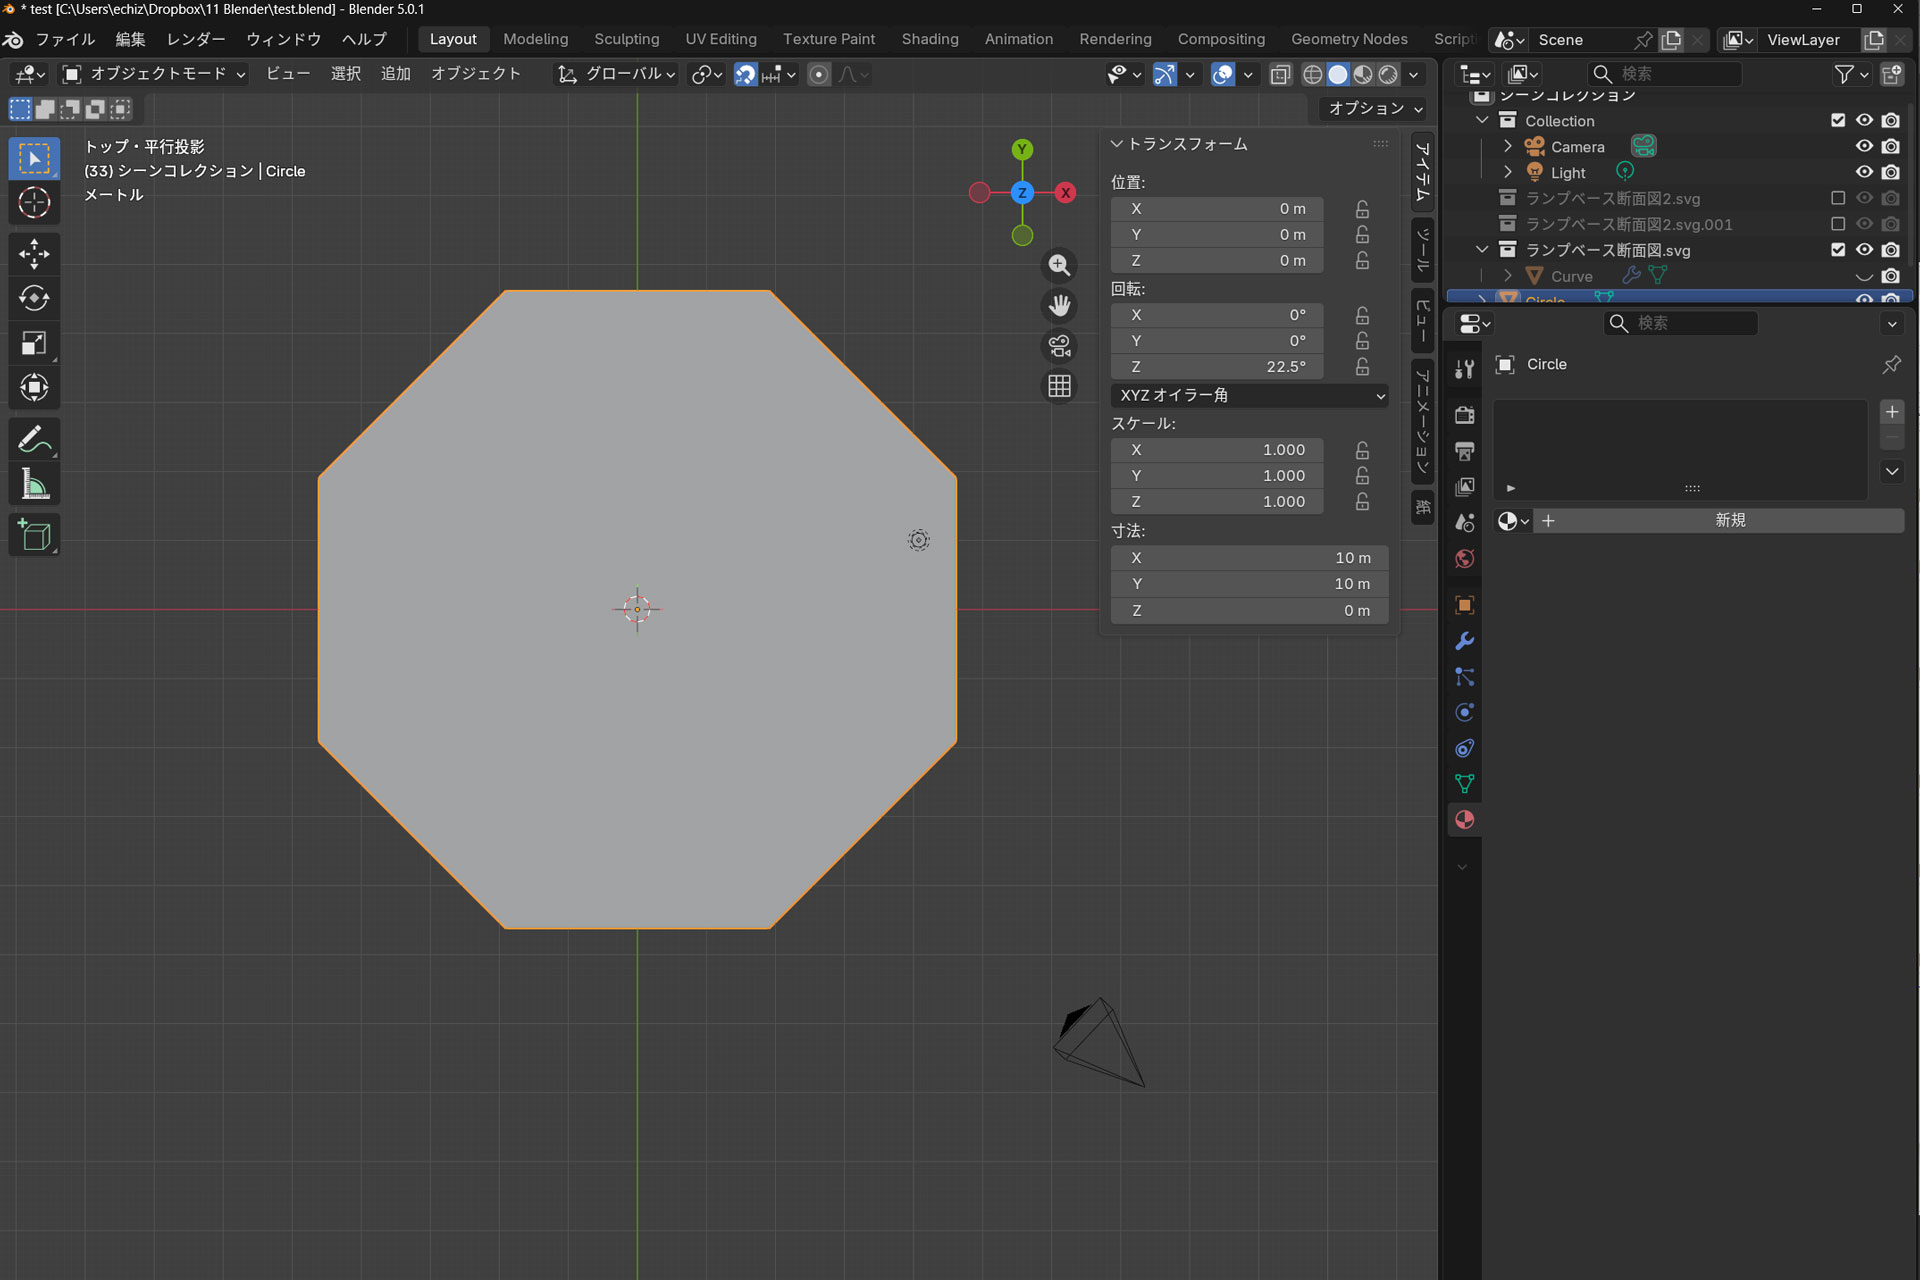
Task: Click the Z rotation 22.5° field
Action: 1216,367
